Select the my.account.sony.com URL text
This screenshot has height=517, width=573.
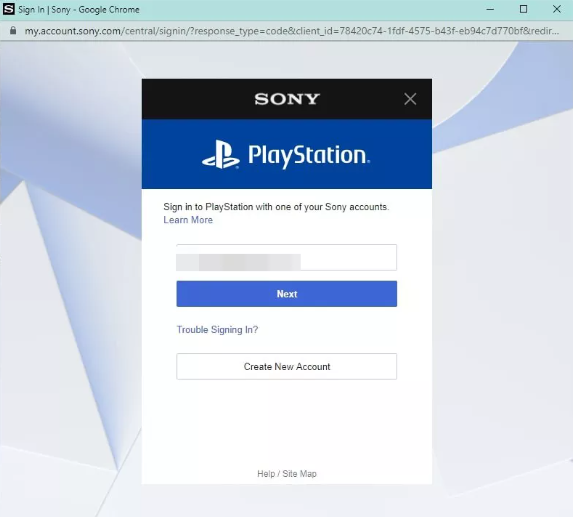tap(292, 31)
